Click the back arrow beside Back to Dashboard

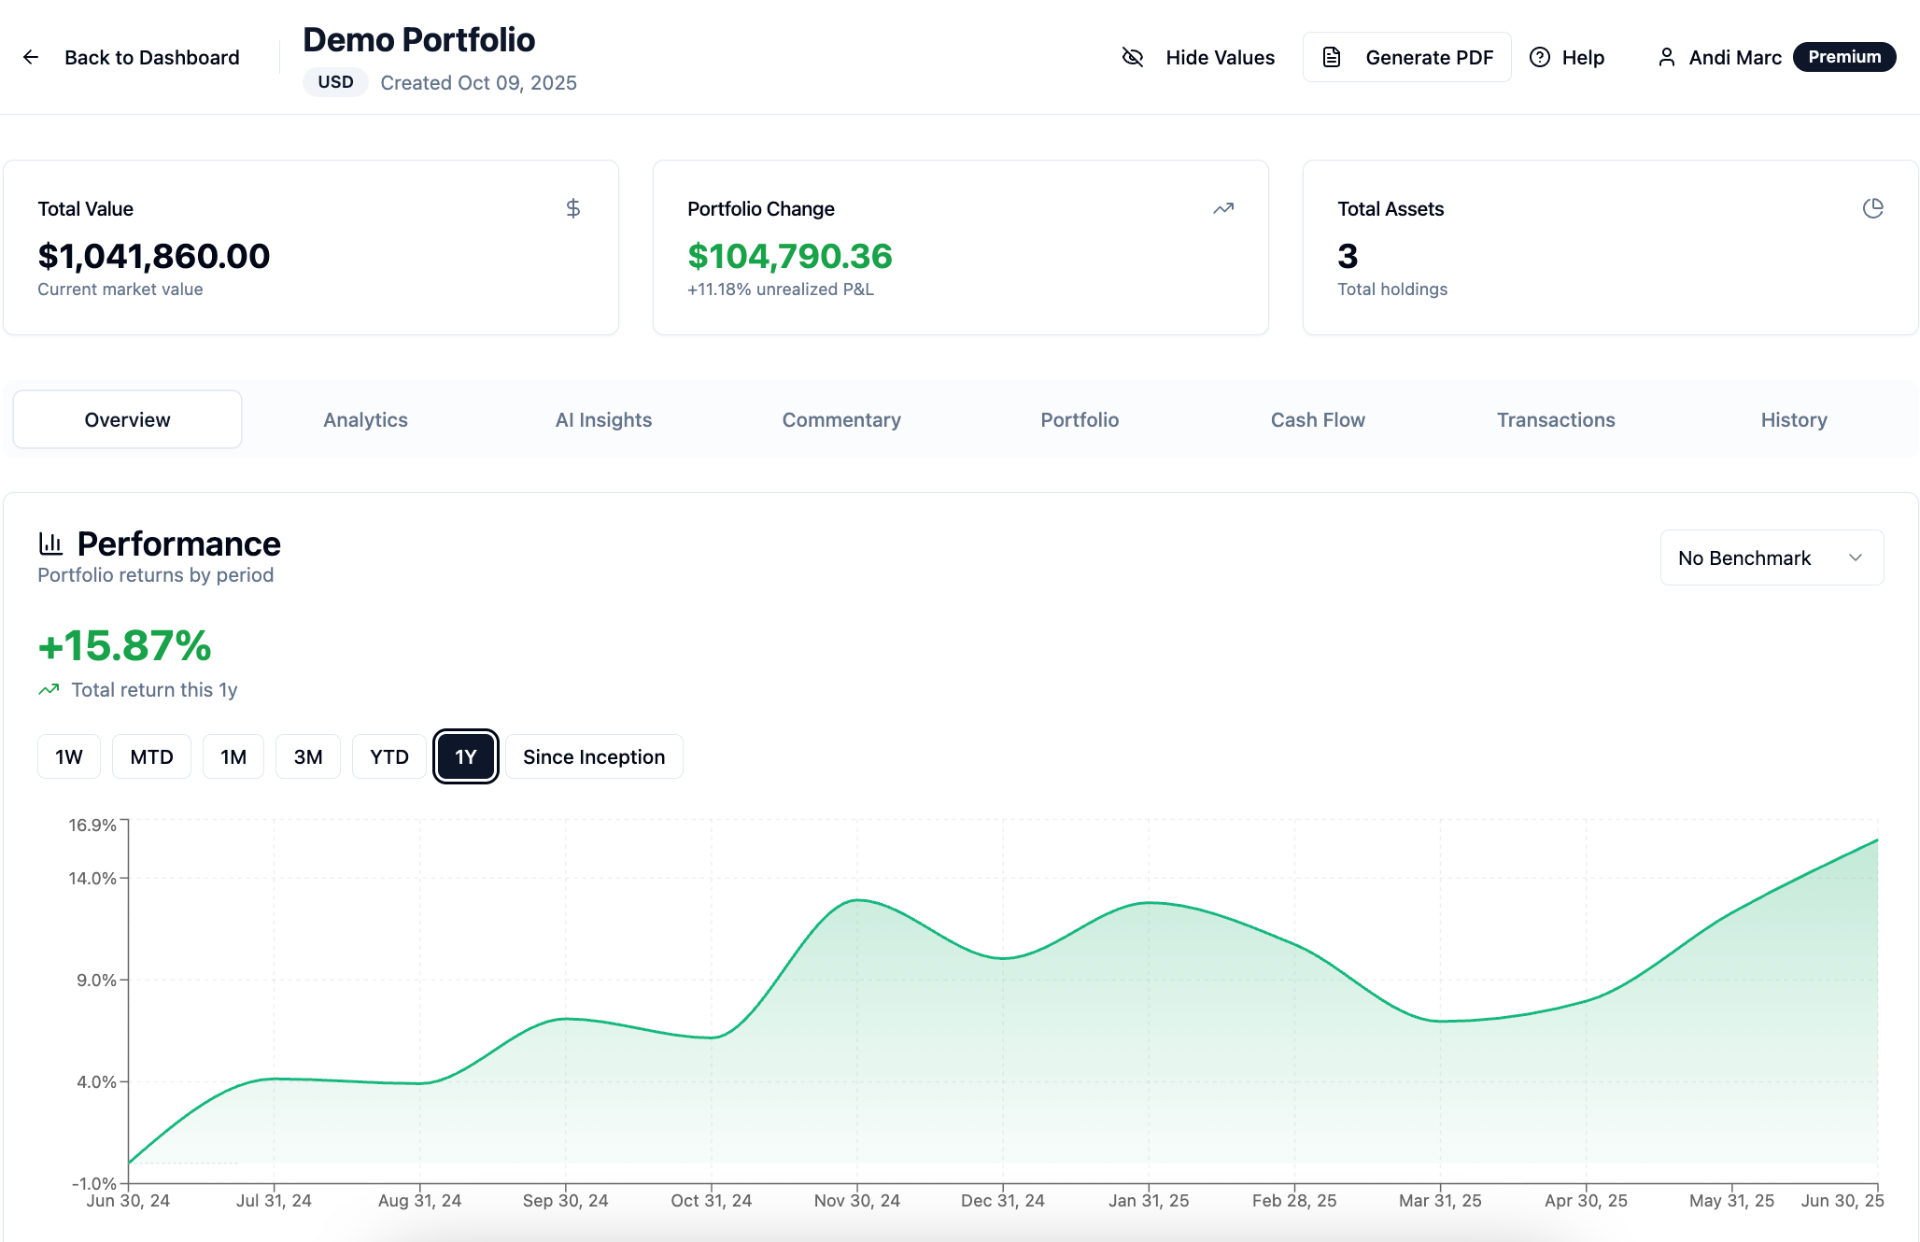coord(30,57)
